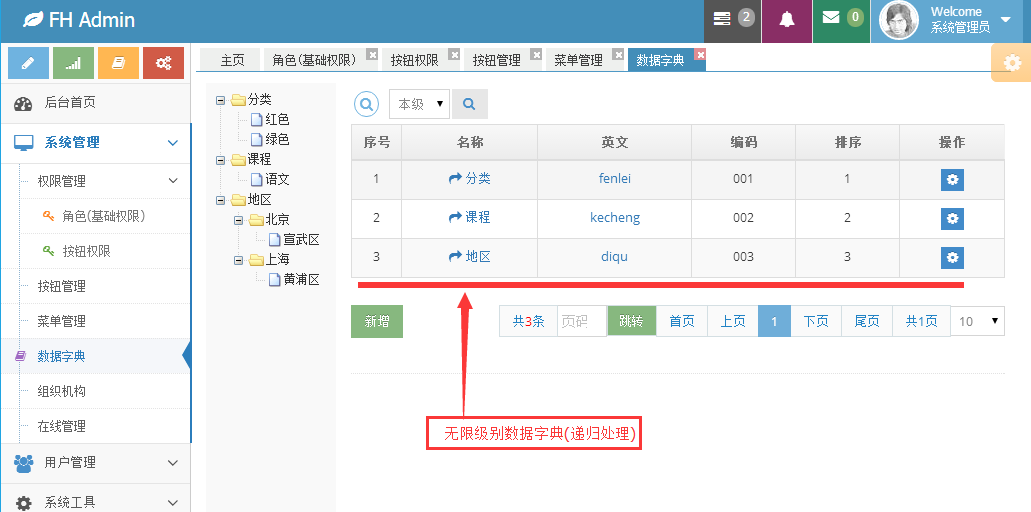Select 黄浦区 in the tree

[x=301, y=280]
